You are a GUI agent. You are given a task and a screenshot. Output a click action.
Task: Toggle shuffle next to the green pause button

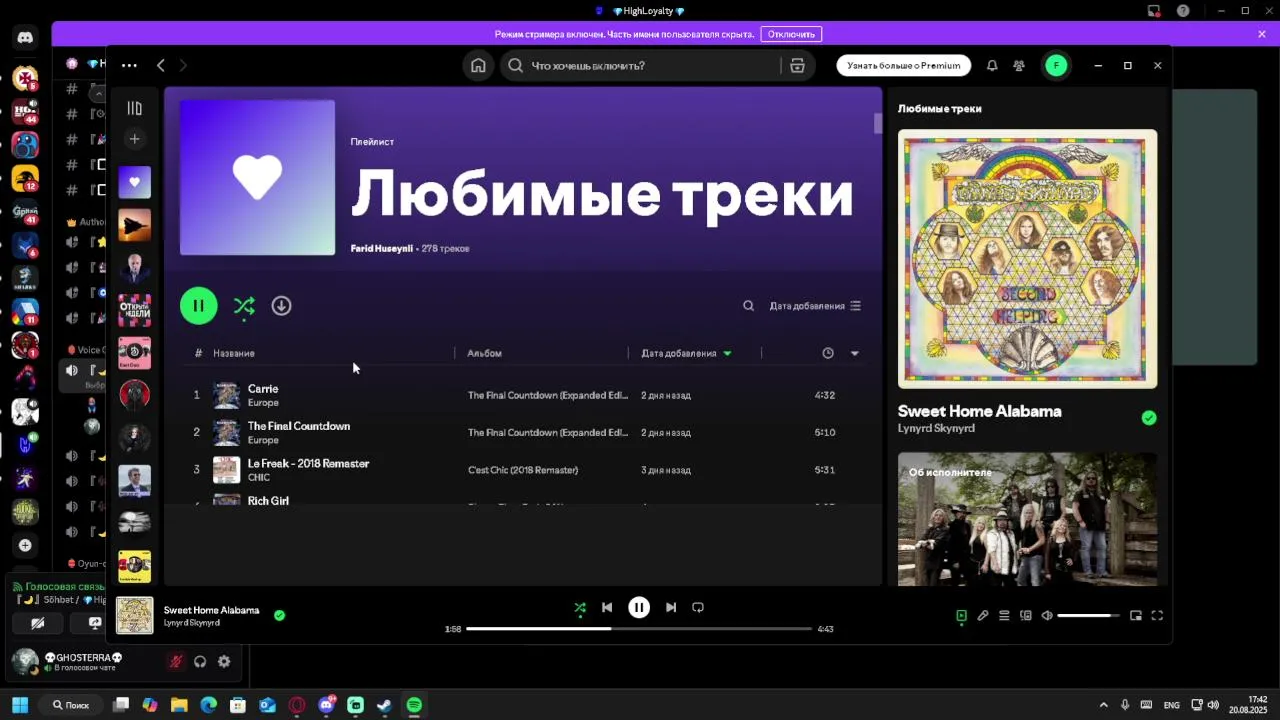[244, 306]
